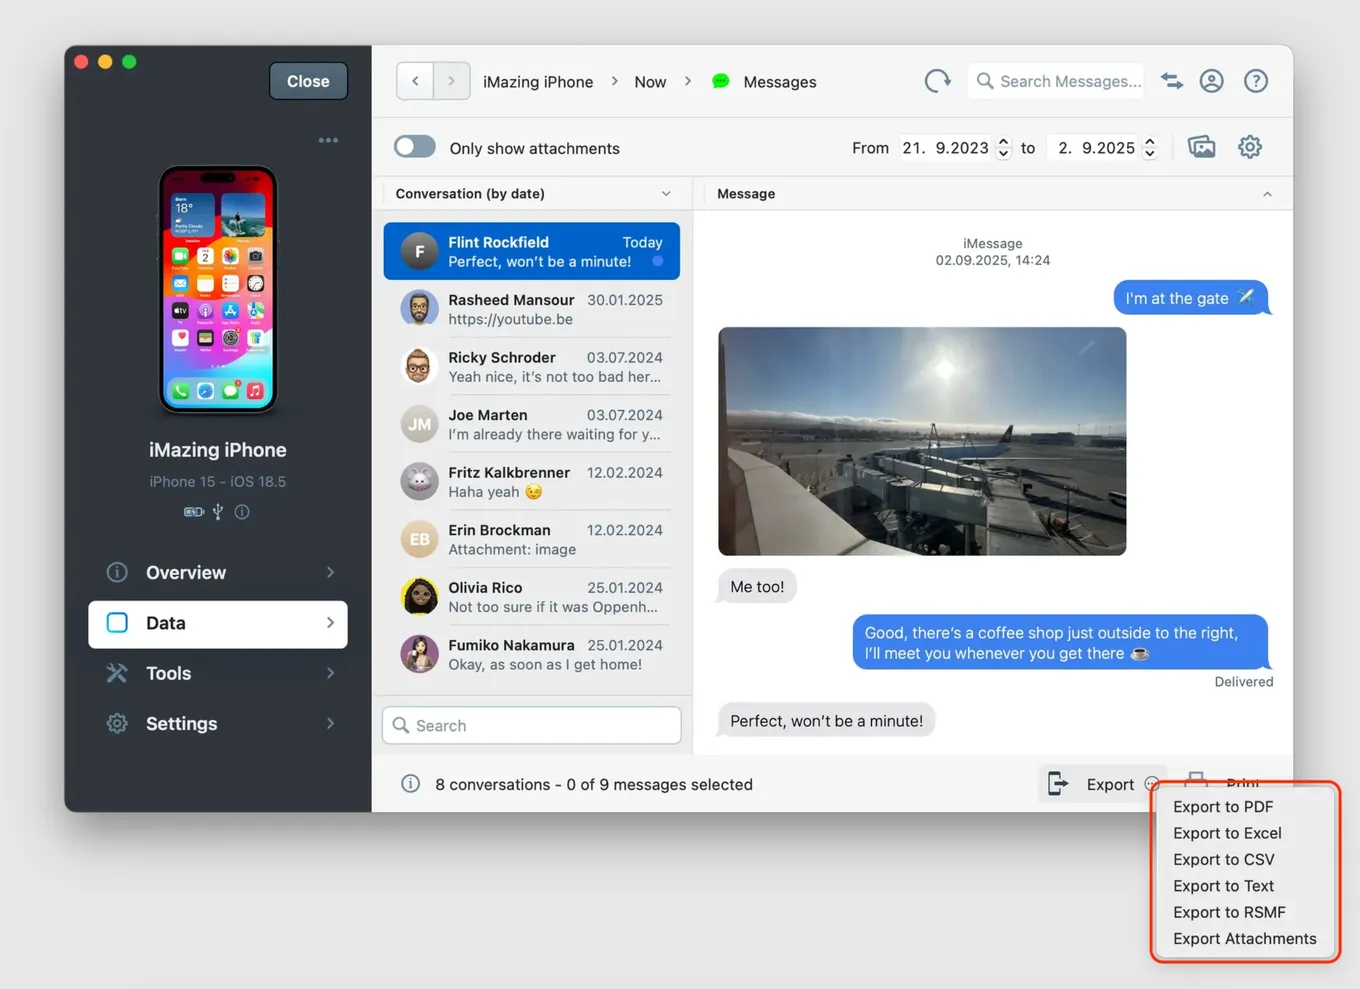Open the user account icon

[1212, 81]
